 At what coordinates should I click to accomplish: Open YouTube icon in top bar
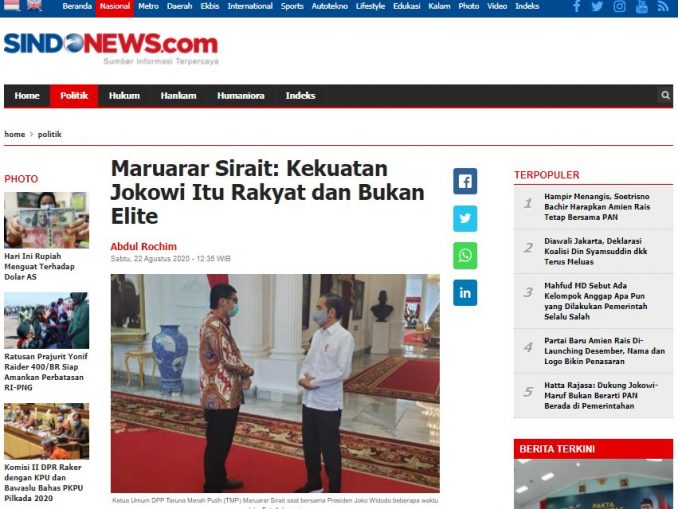click(x=642, y=6)
